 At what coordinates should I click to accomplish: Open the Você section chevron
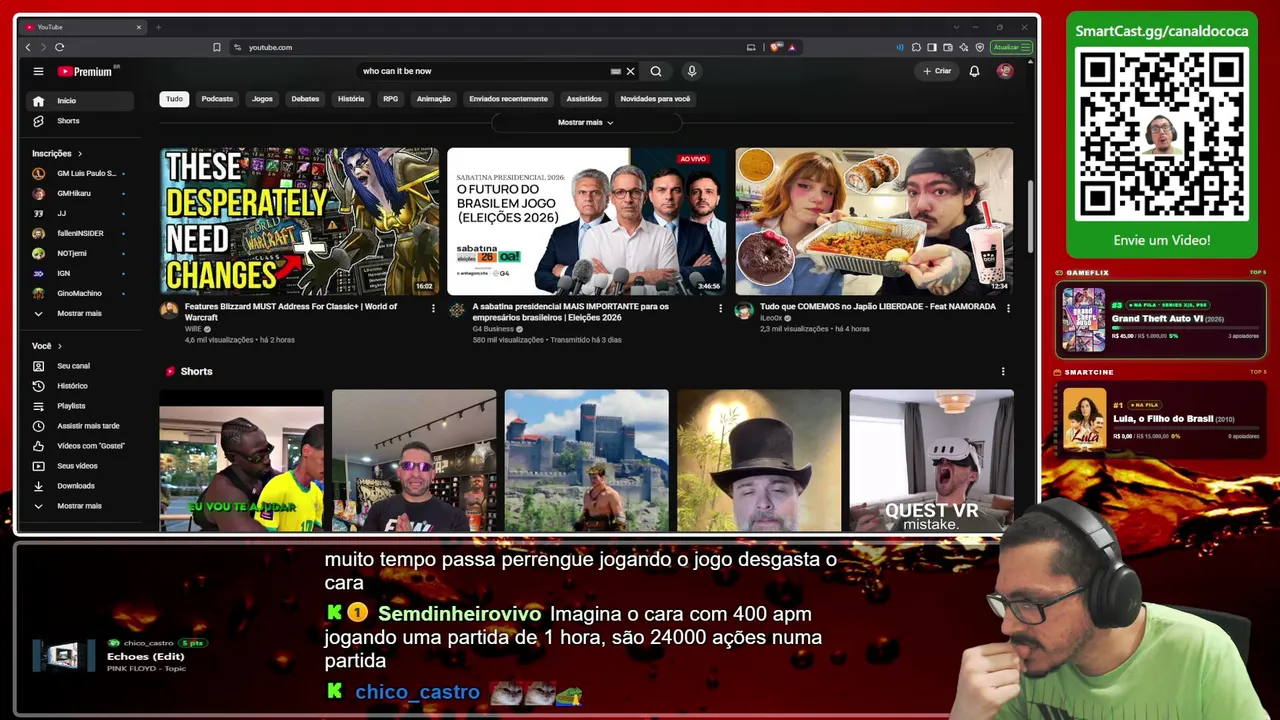tap(59, 346)
